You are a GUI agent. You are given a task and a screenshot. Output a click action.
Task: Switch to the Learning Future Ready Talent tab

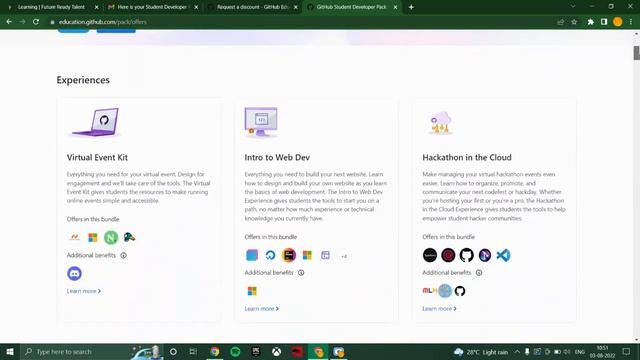tap(51, 7)
